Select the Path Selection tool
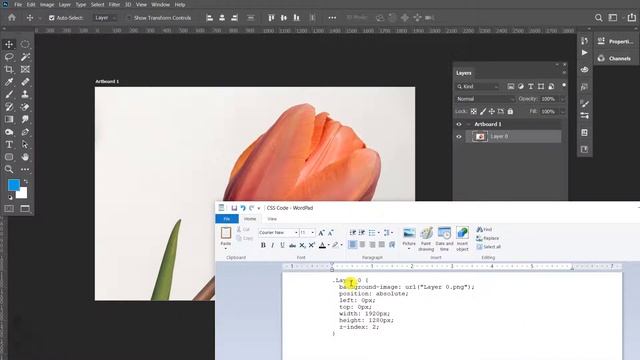640x360 pixels. coord(25,144)
